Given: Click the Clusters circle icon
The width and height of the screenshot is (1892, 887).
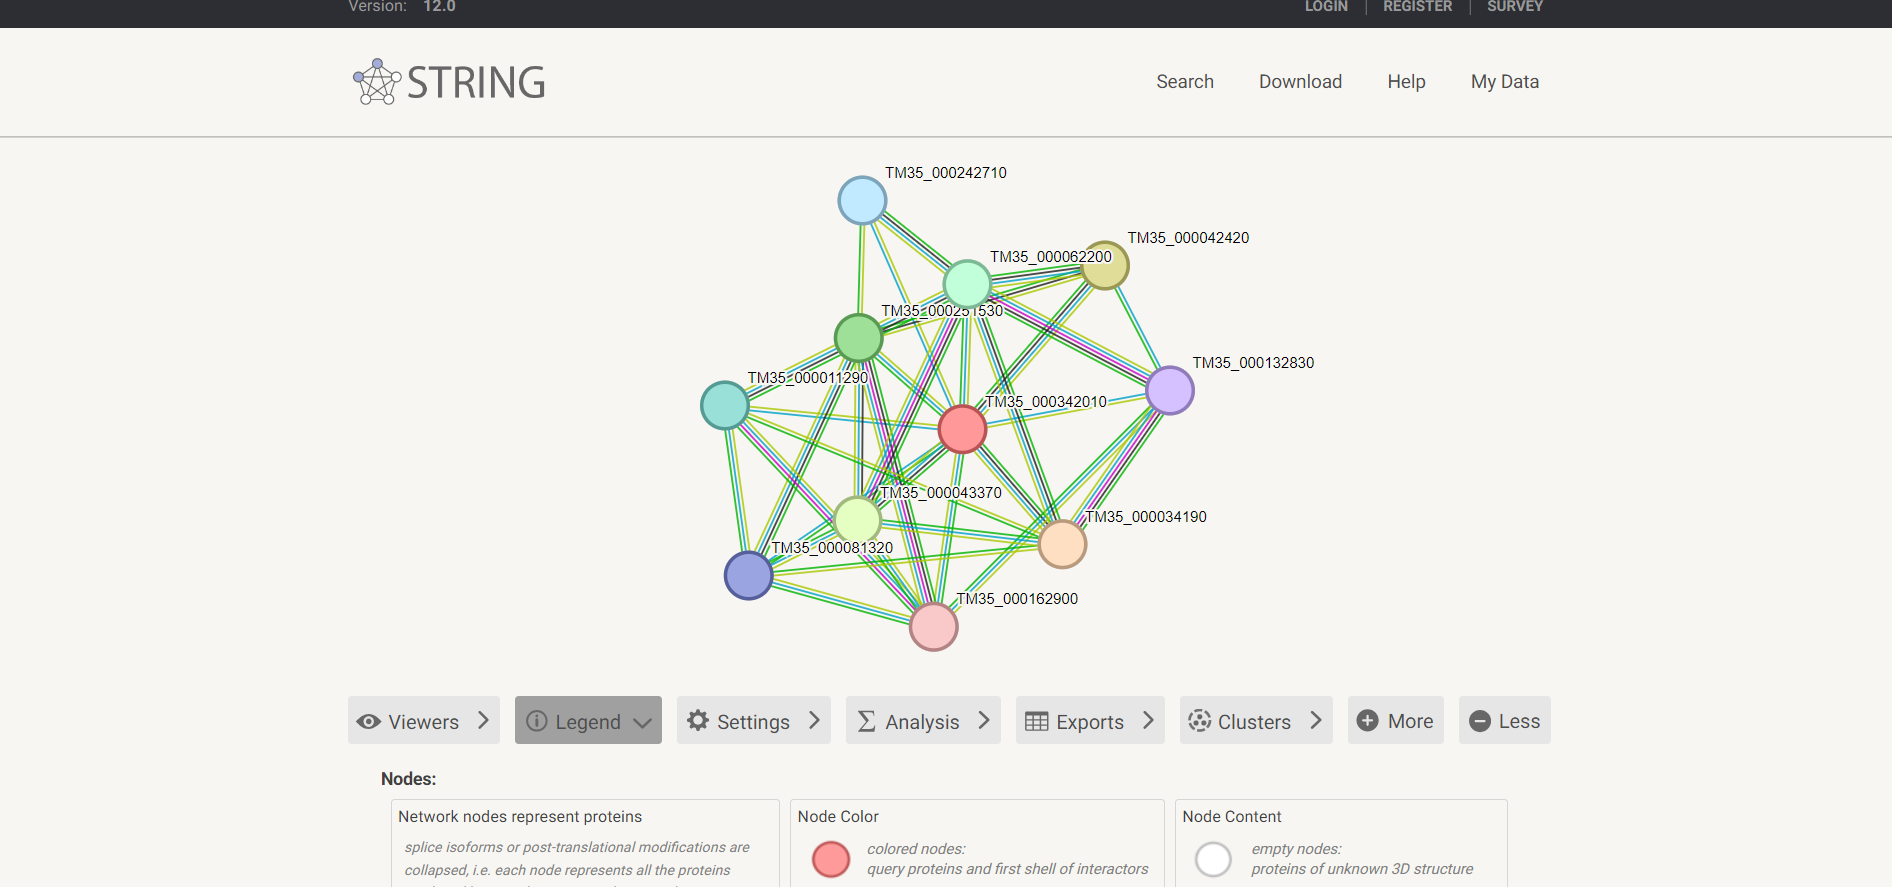Looking at the screenshot, I should point(1200,721).
